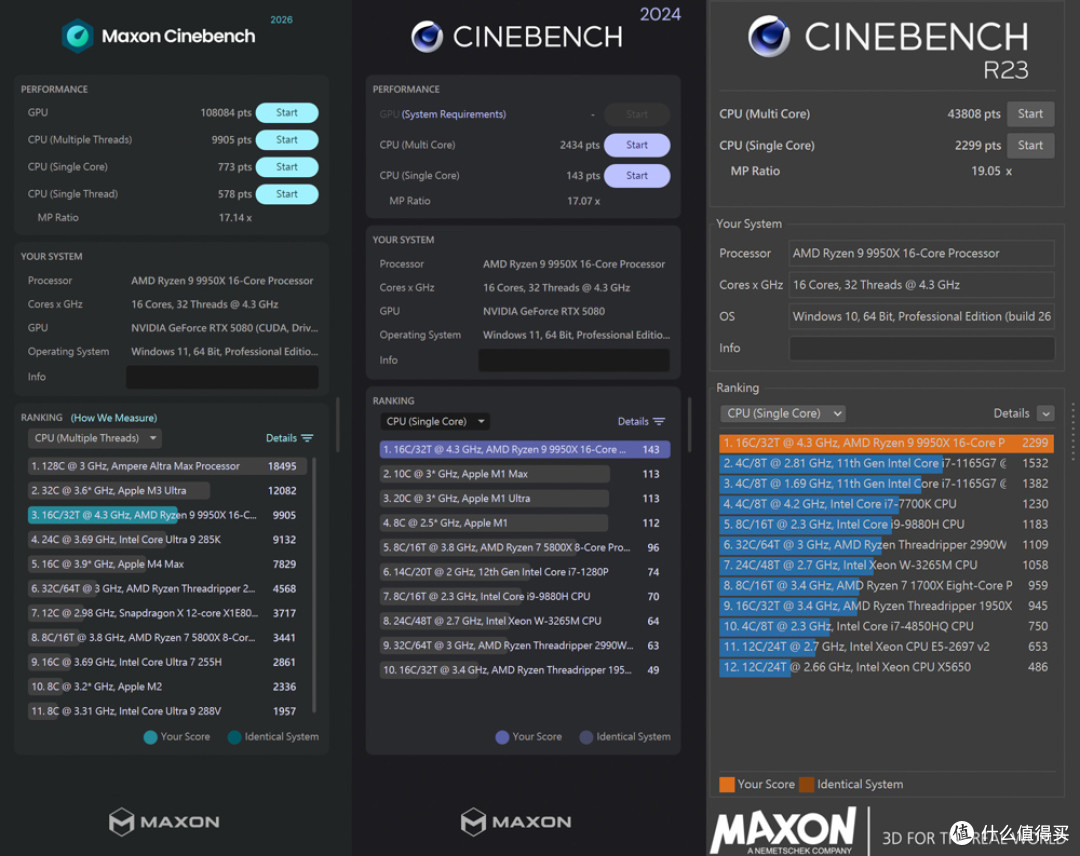This screenshot has width=1080, height=856.
Task: Select the Intel Core Ultra 7 255H row
Action: coord(167,662)
